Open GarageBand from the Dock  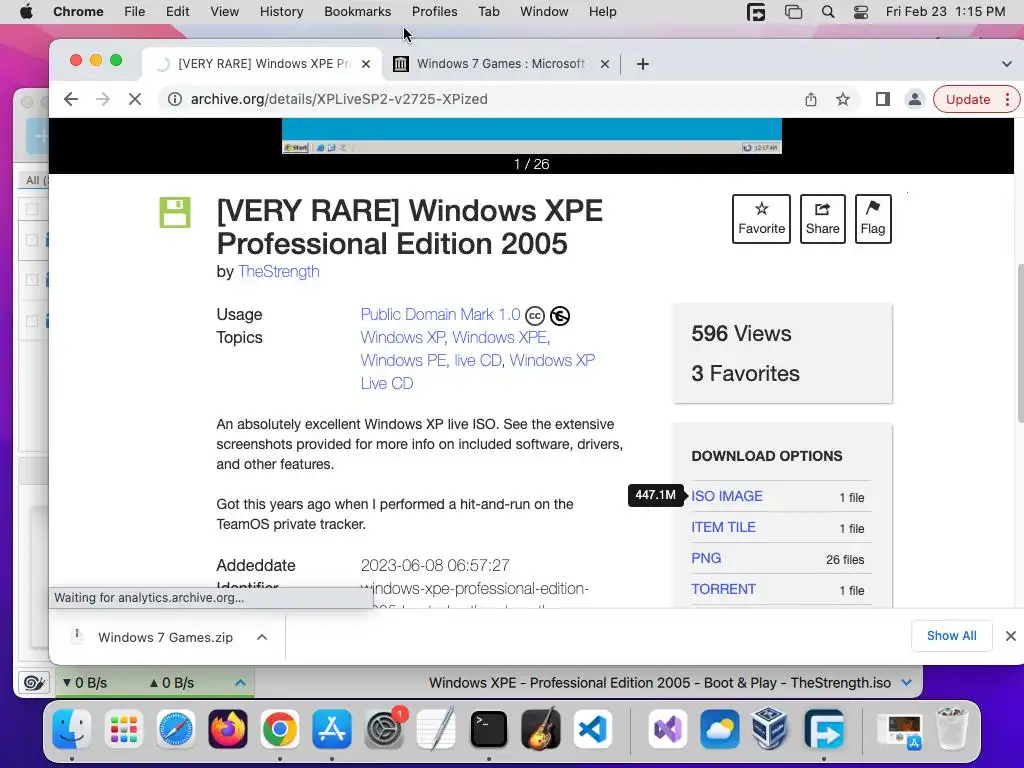click(x=541, y=729)
